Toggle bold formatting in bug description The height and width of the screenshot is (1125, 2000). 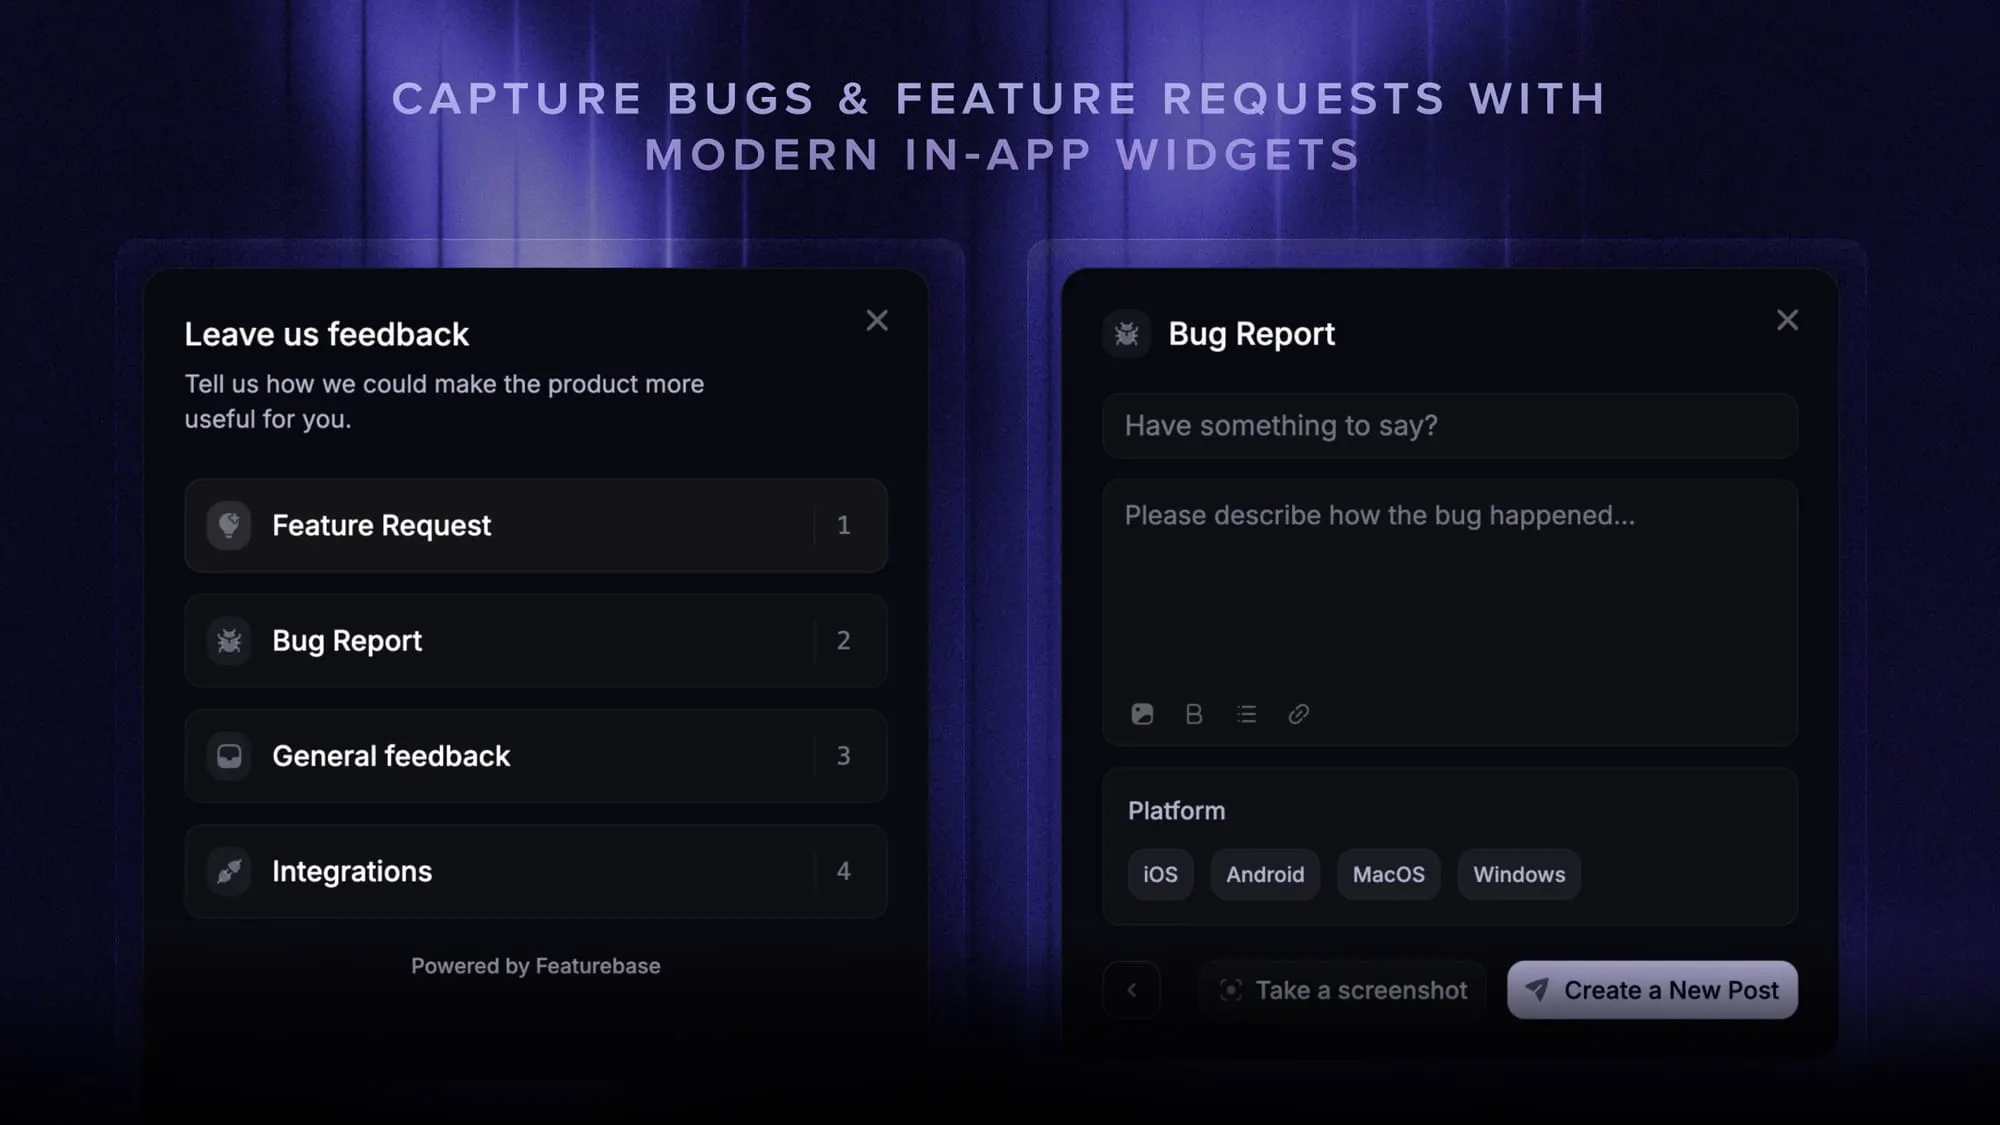coord(1194,714)
